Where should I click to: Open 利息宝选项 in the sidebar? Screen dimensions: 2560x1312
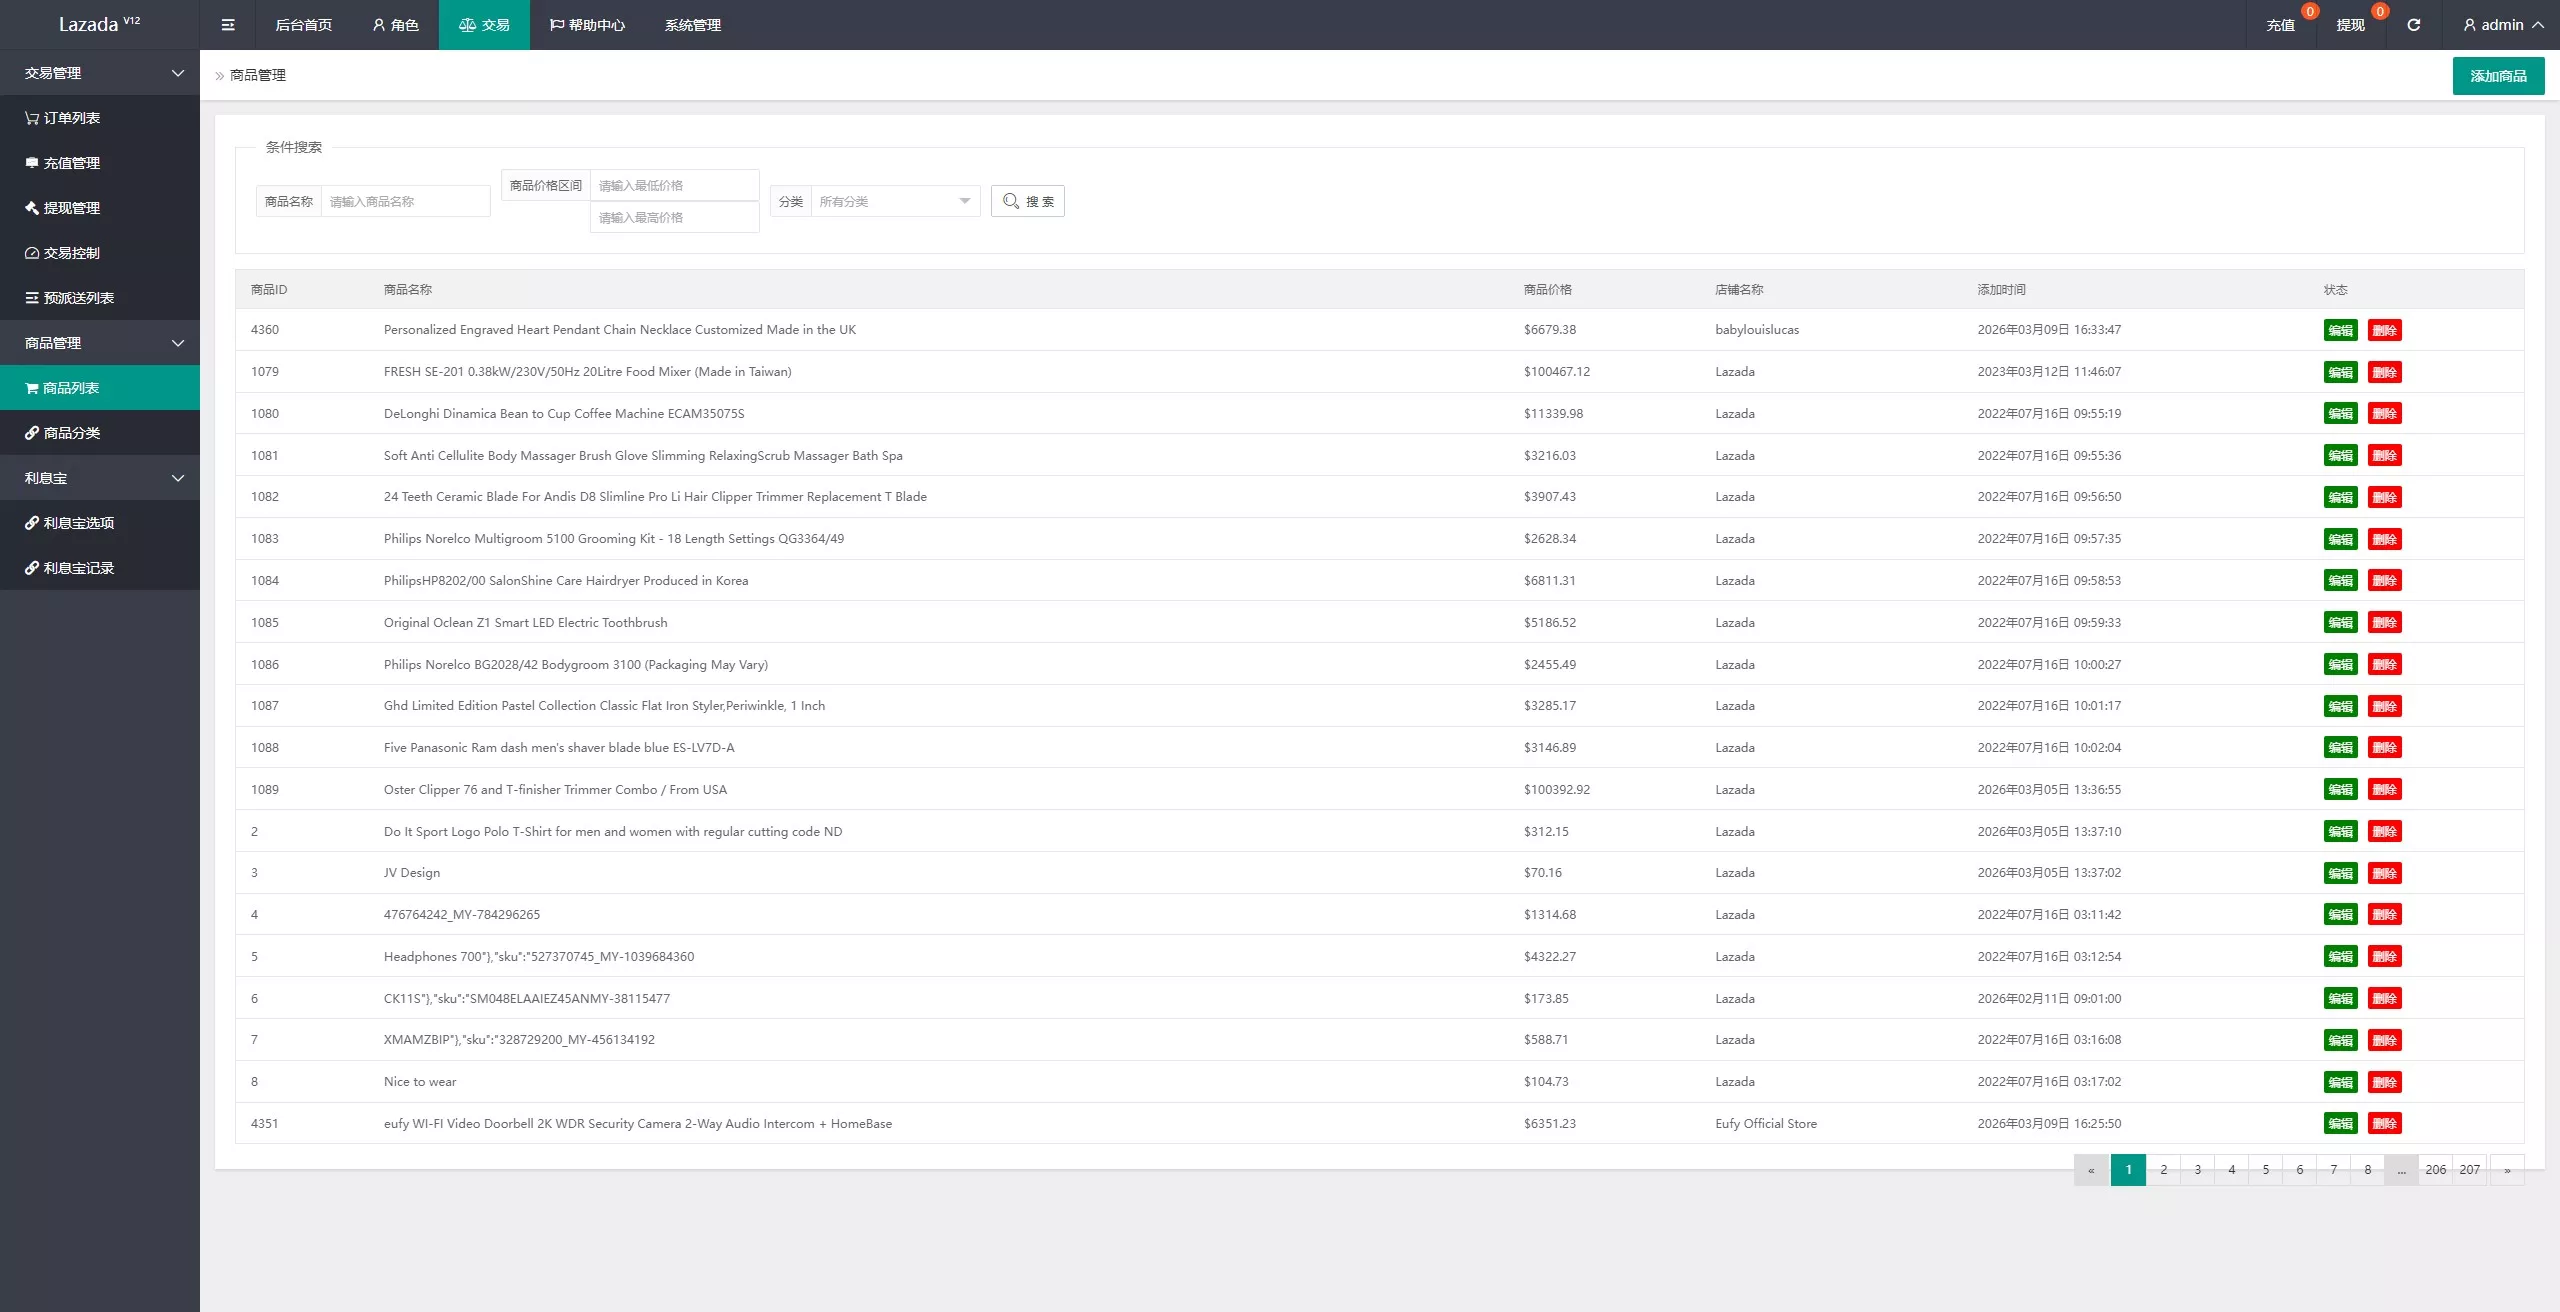click(100, 523)
